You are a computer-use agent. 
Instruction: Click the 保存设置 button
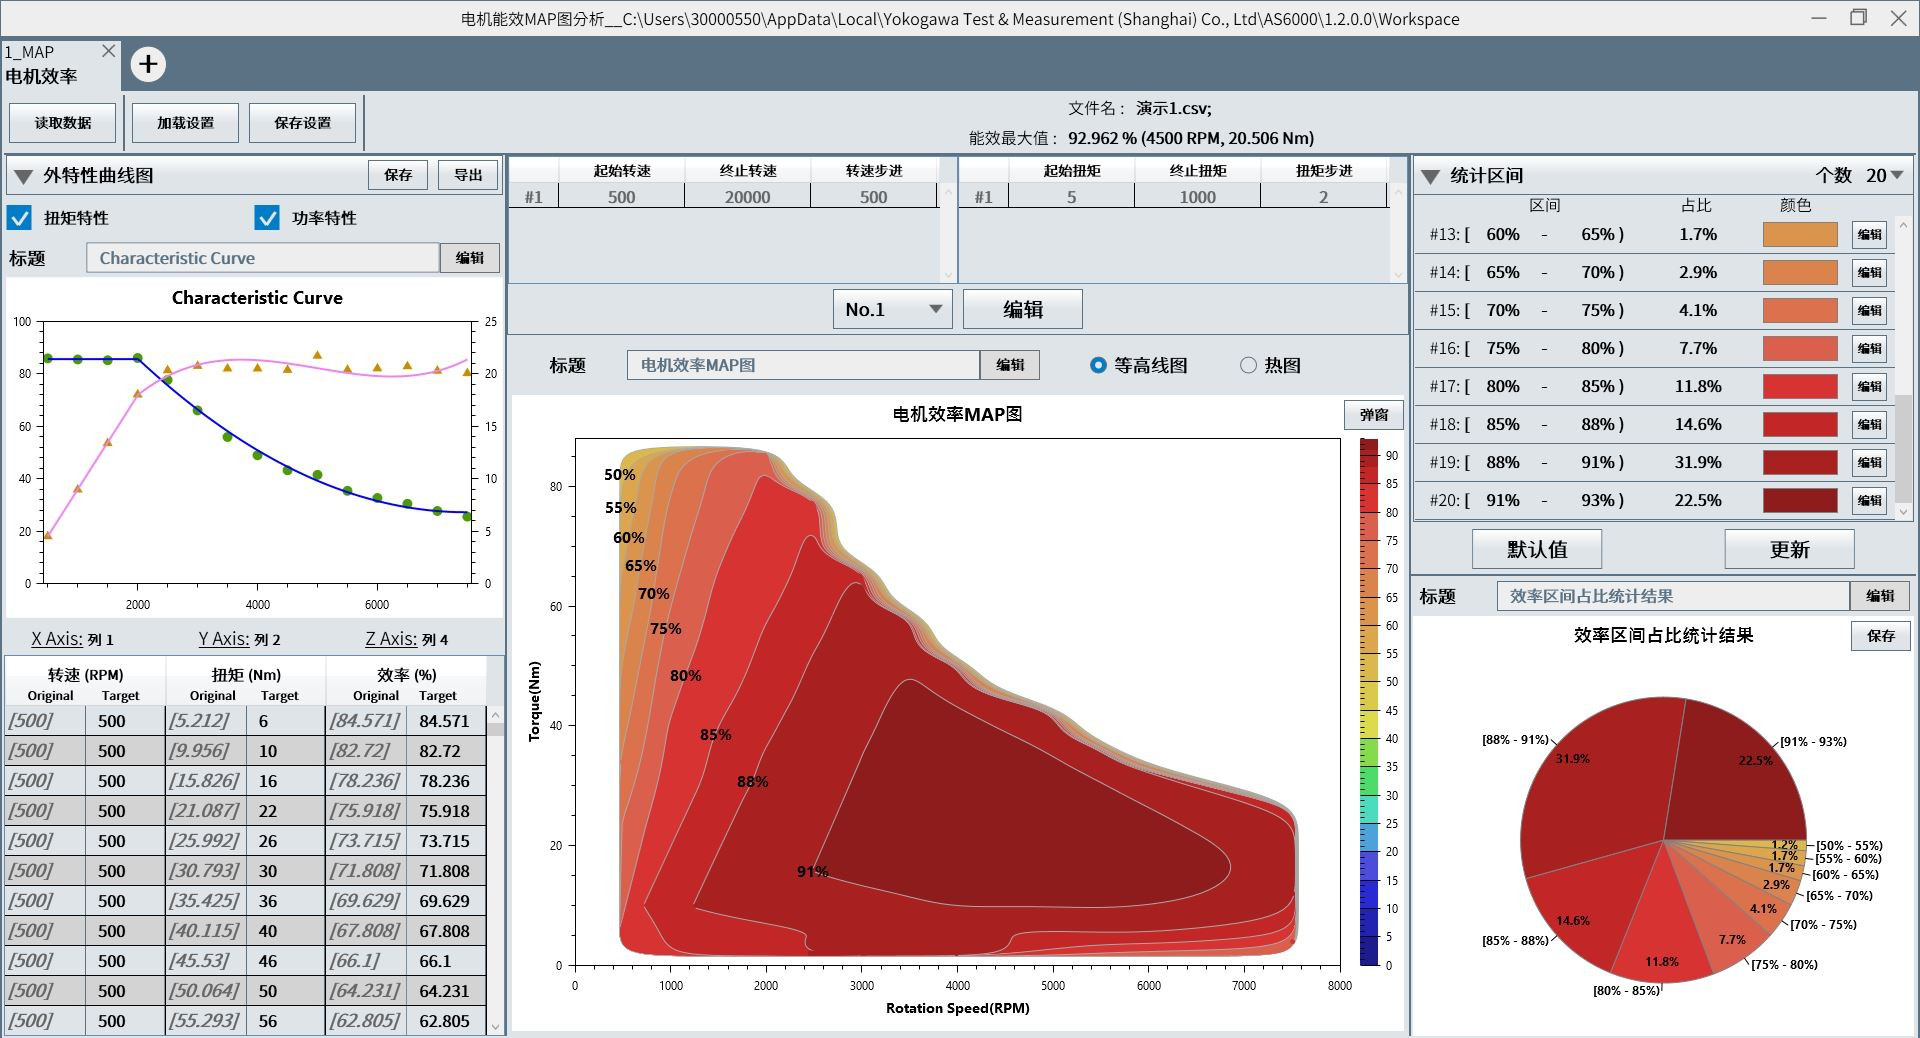coord(303,123)
